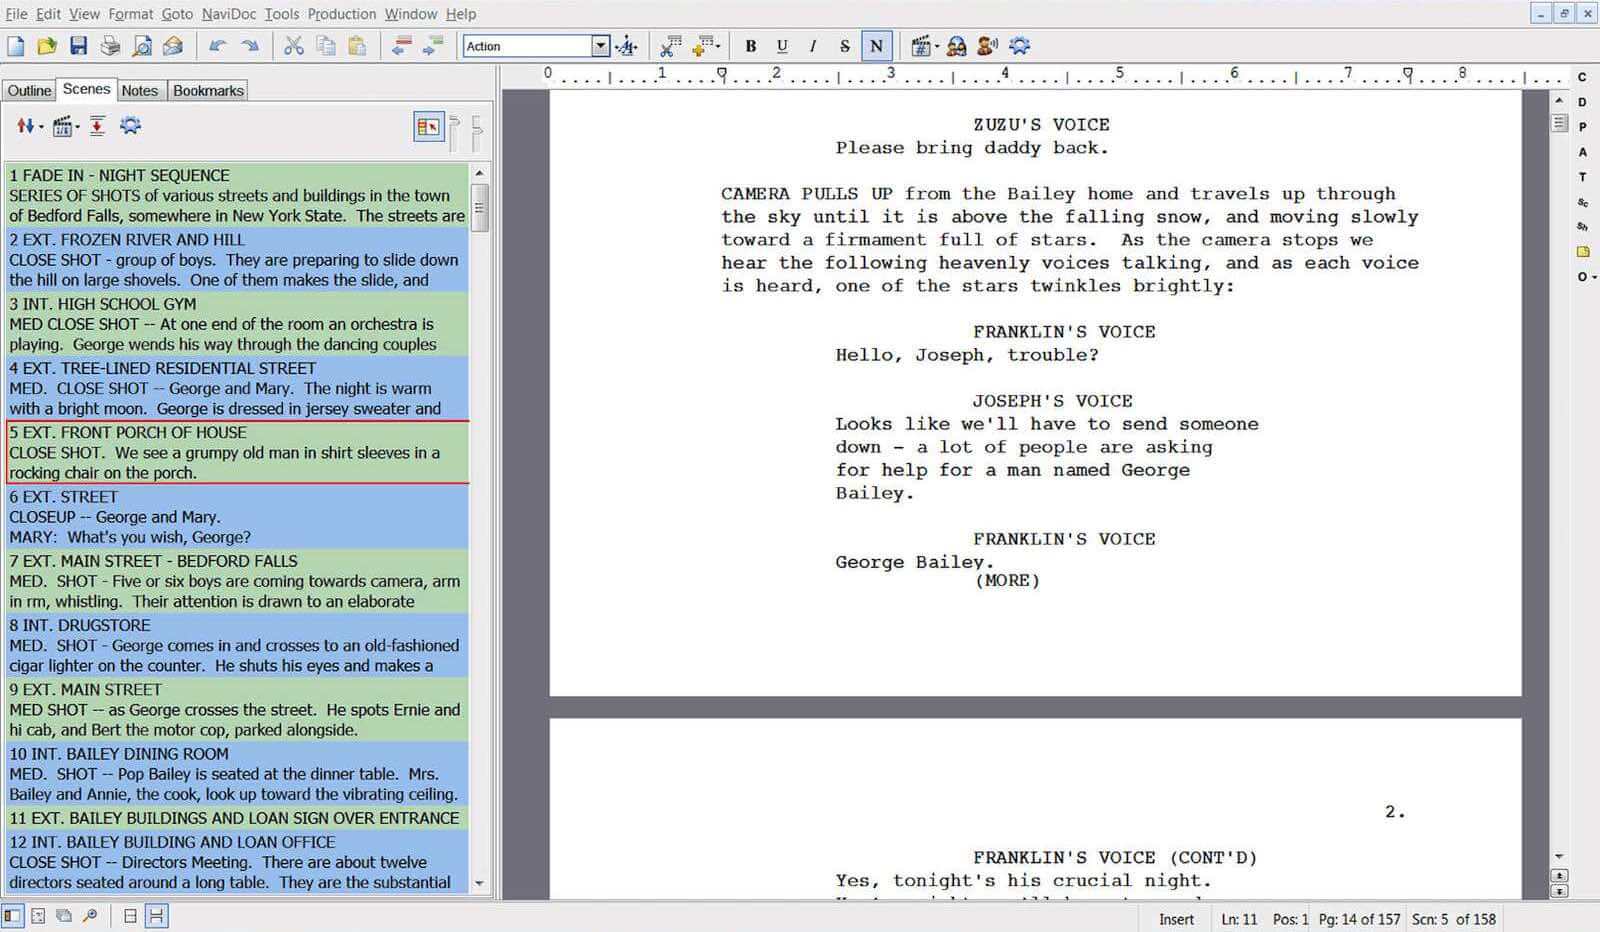Toggle normal text N button
The image size is (1600, 932).
(876, 46)
